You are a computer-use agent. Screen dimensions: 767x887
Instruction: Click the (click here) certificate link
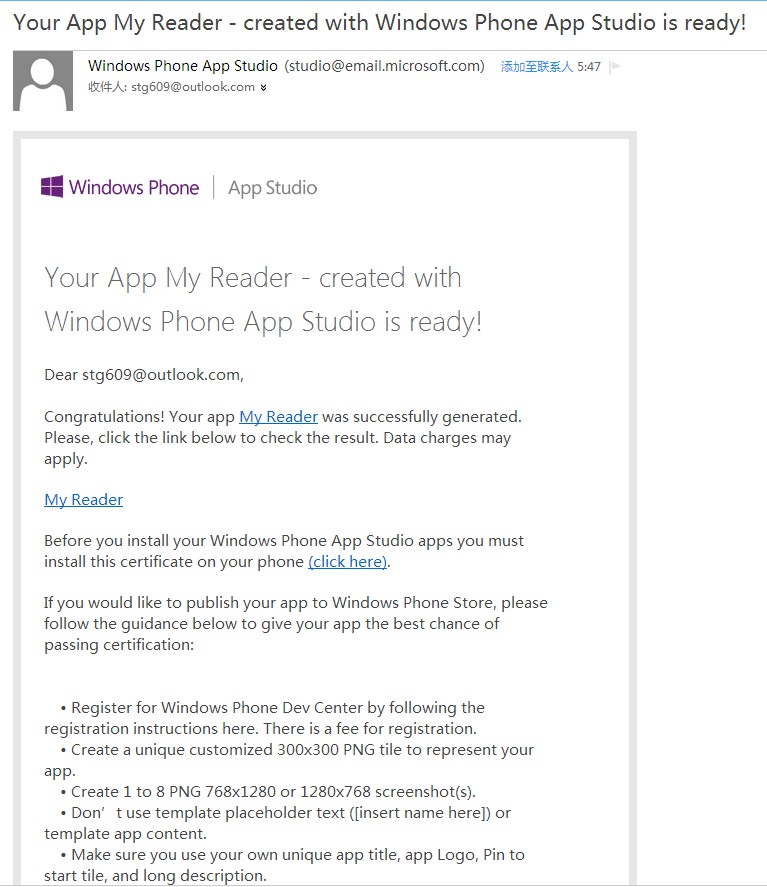point(348,562)
